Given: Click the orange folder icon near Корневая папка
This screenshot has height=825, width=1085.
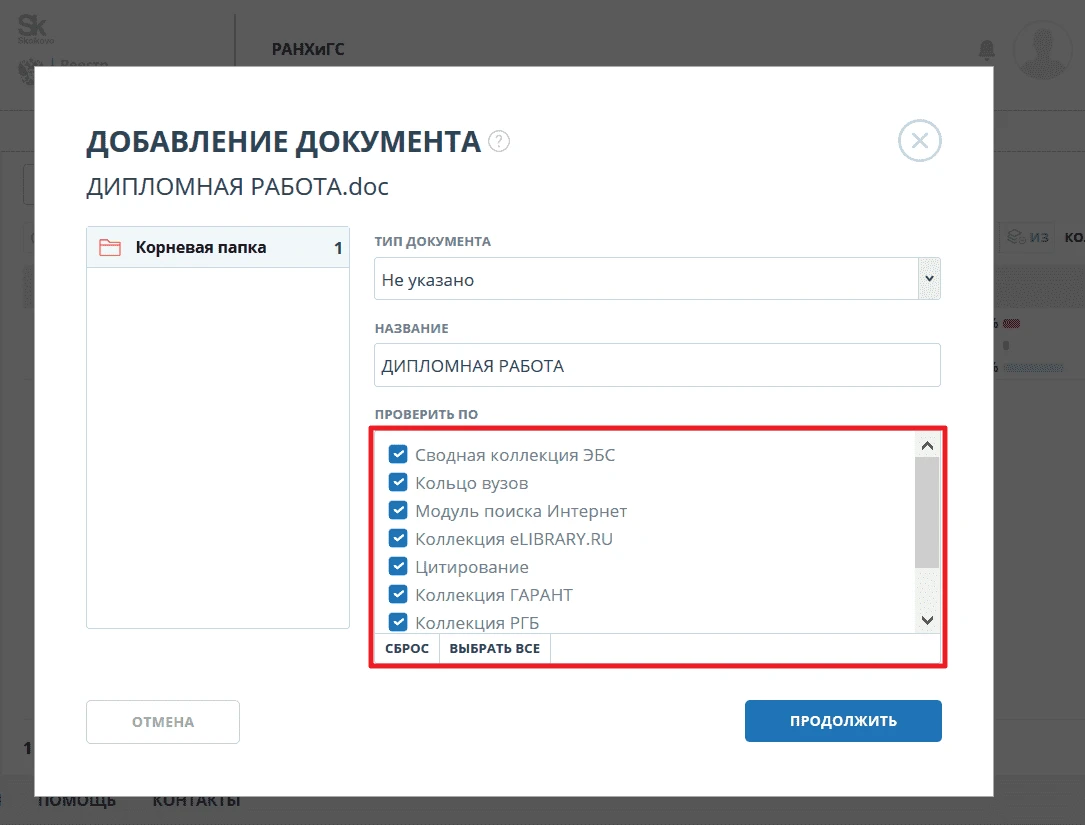Looking at the screenshot, I should (x=110, y=246).
